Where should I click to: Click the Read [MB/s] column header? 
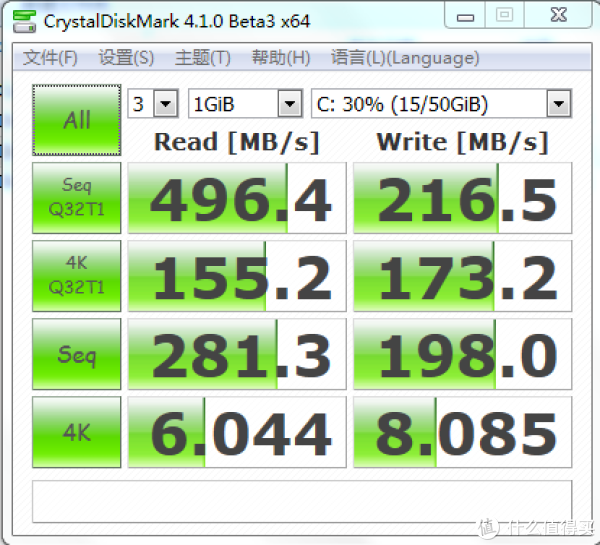coord(237,142)
